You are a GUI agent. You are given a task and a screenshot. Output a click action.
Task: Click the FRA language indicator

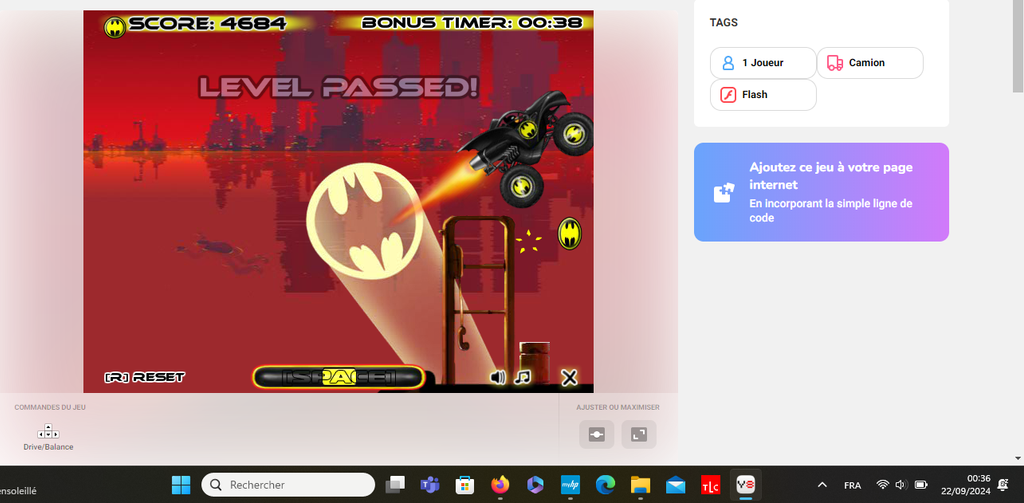tap(852, 485)
